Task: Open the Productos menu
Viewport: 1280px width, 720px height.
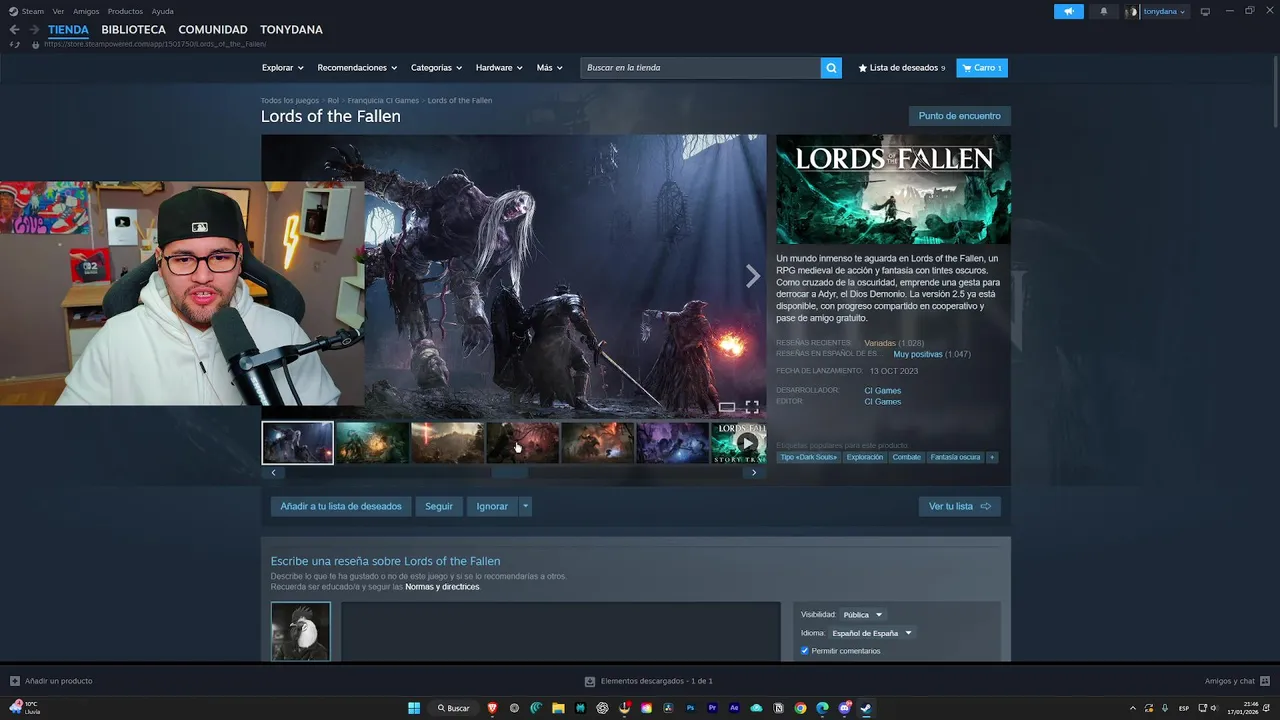Action: [125, 11]
